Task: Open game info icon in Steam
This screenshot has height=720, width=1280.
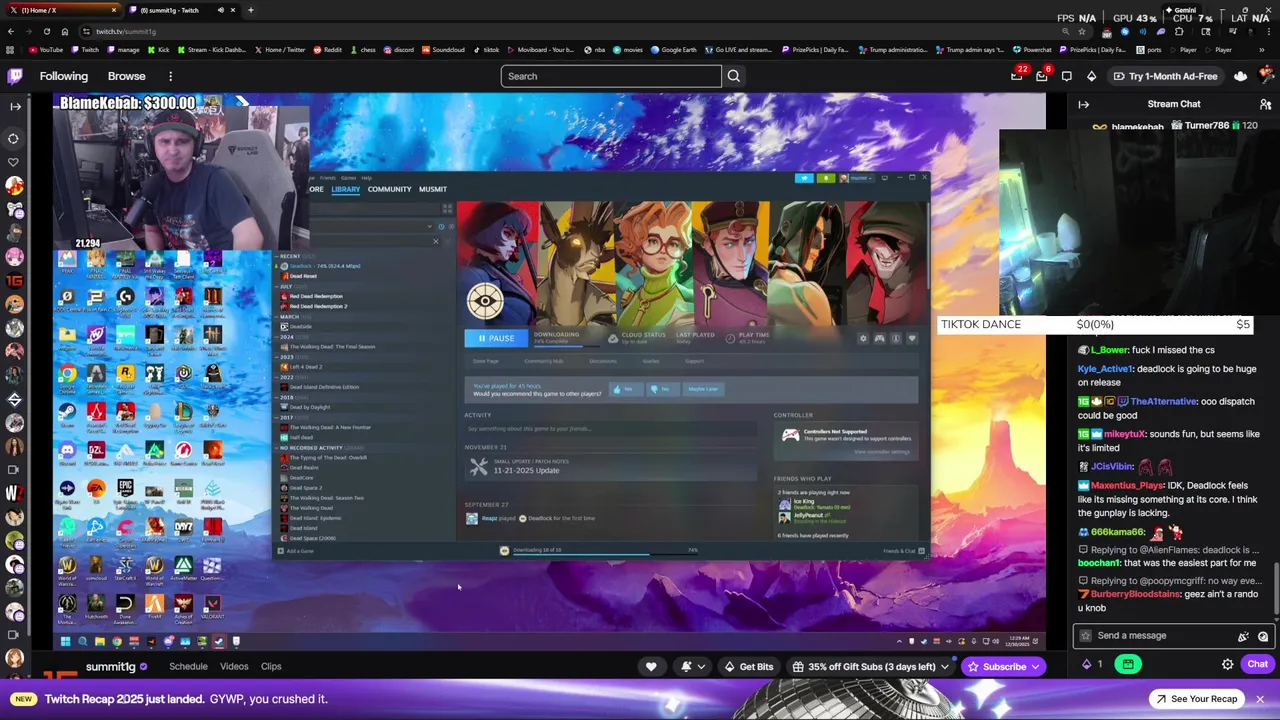Action: point(895,339)
